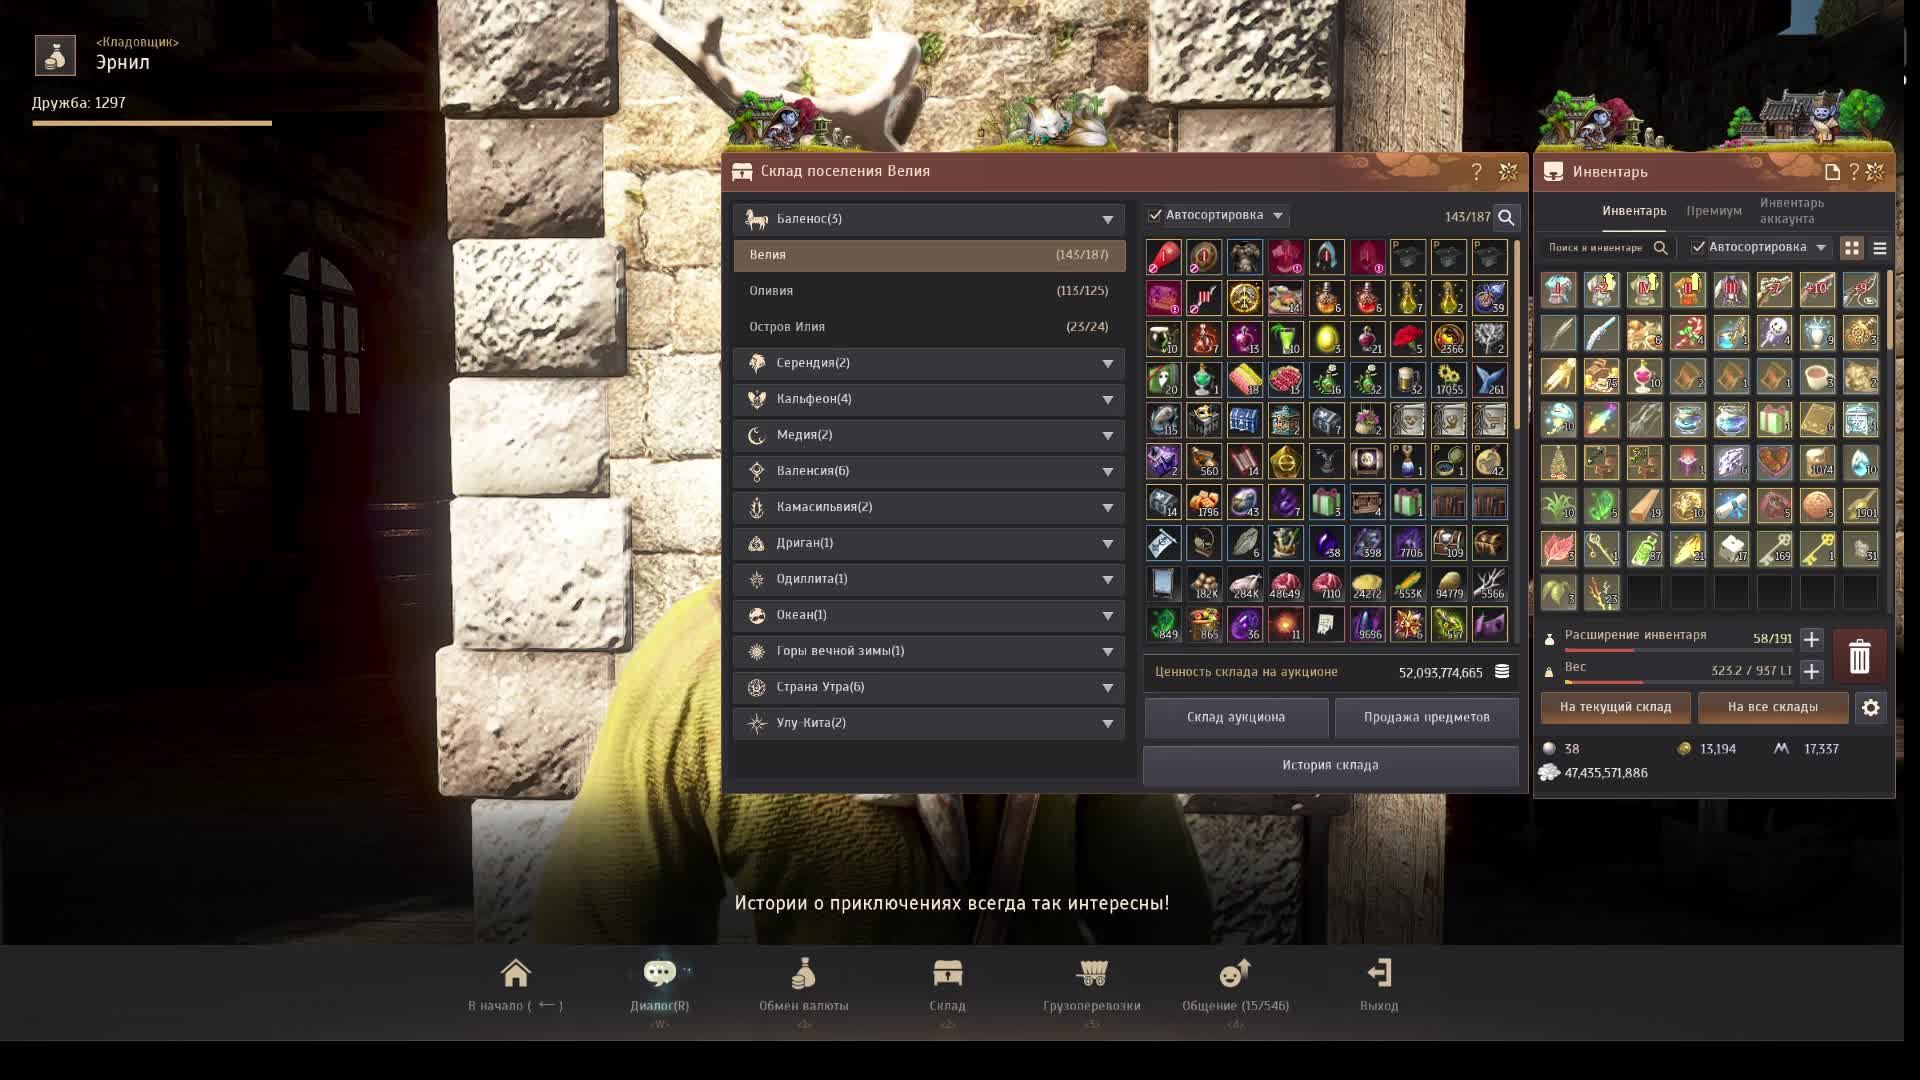Select the Склад icon in bottom menu

tap(948, 975)
